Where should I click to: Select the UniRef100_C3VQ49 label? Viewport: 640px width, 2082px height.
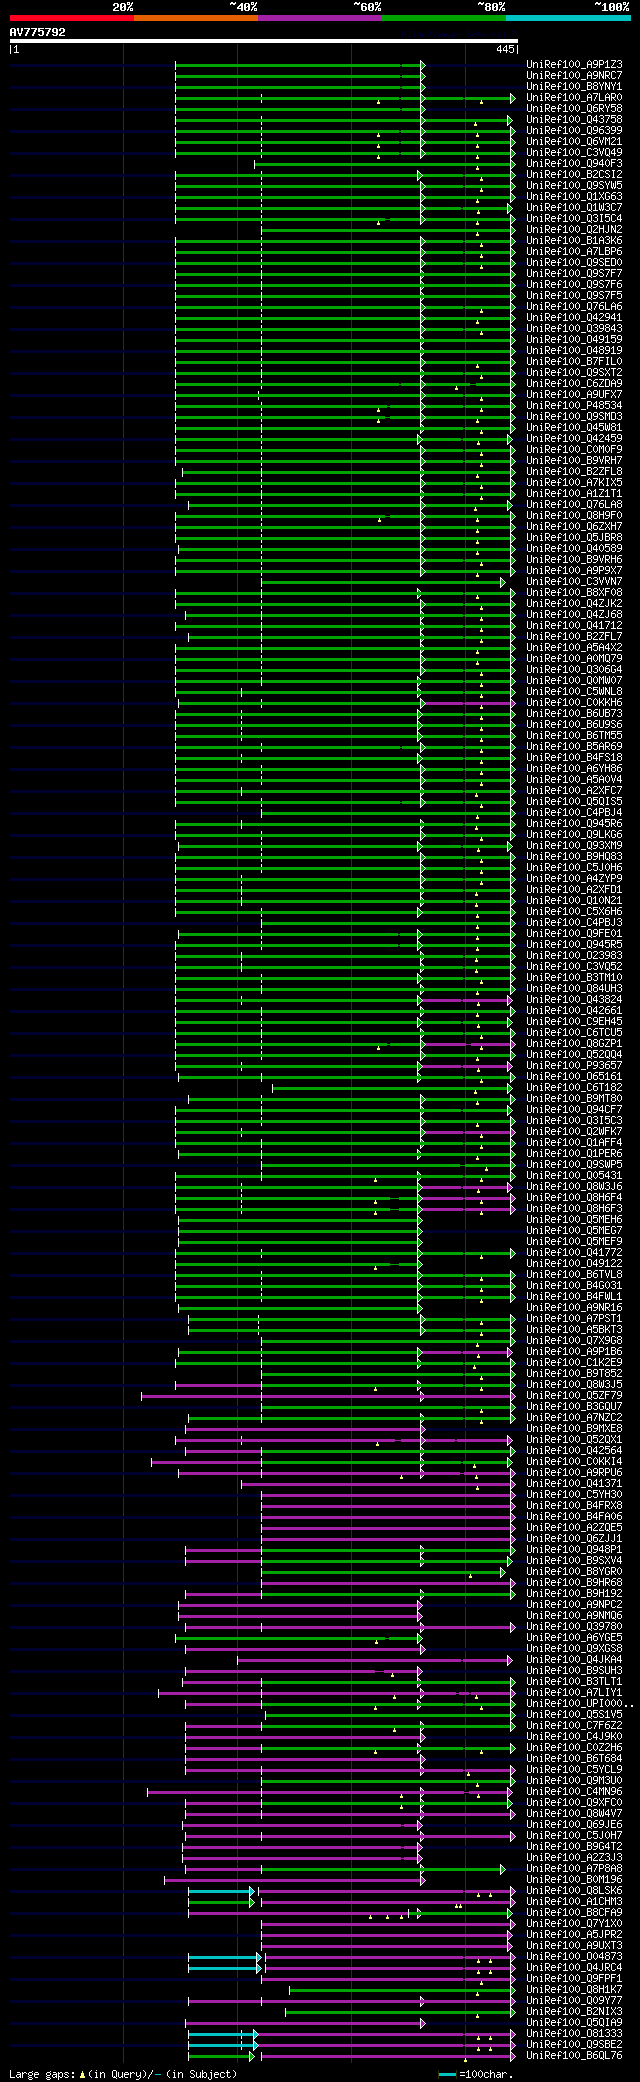pos(574,152)
